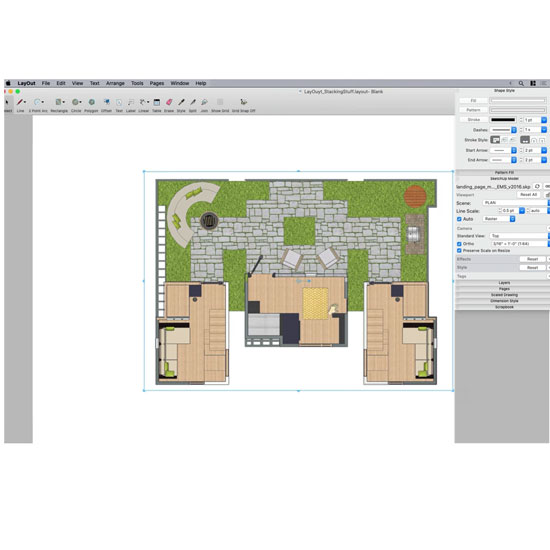Select the Split tool
This screenshot has width=550, height=550.
(x=193, y=102)
